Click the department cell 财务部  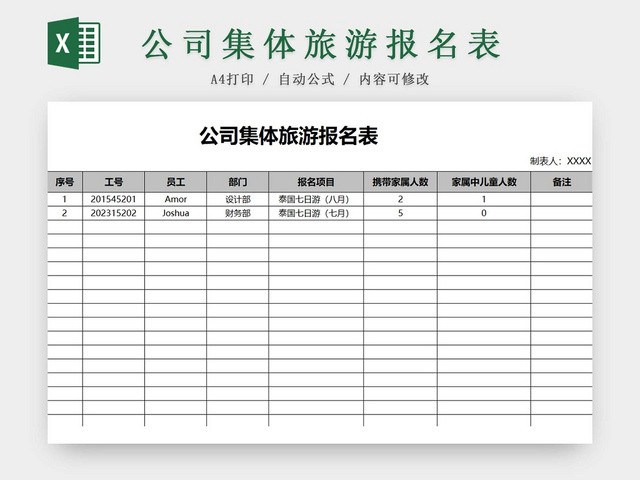click(x=238, y=213)
